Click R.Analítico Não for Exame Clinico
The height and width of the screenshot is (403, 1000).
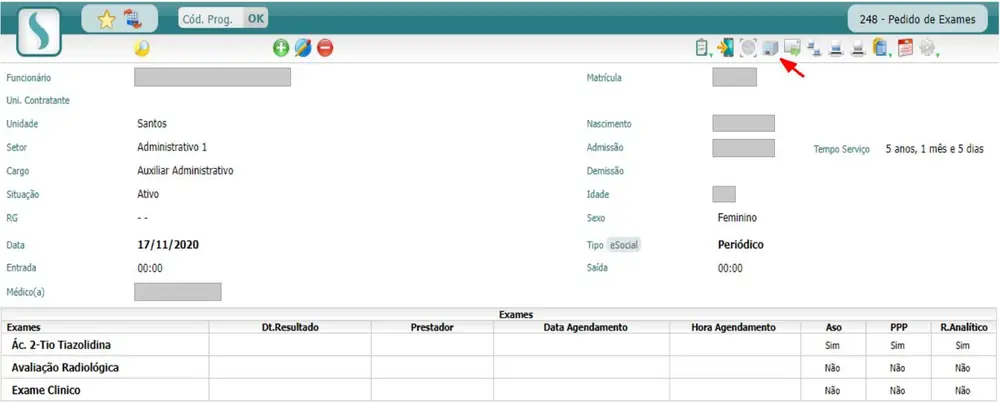pyautogui.click(x=963, y=390)
